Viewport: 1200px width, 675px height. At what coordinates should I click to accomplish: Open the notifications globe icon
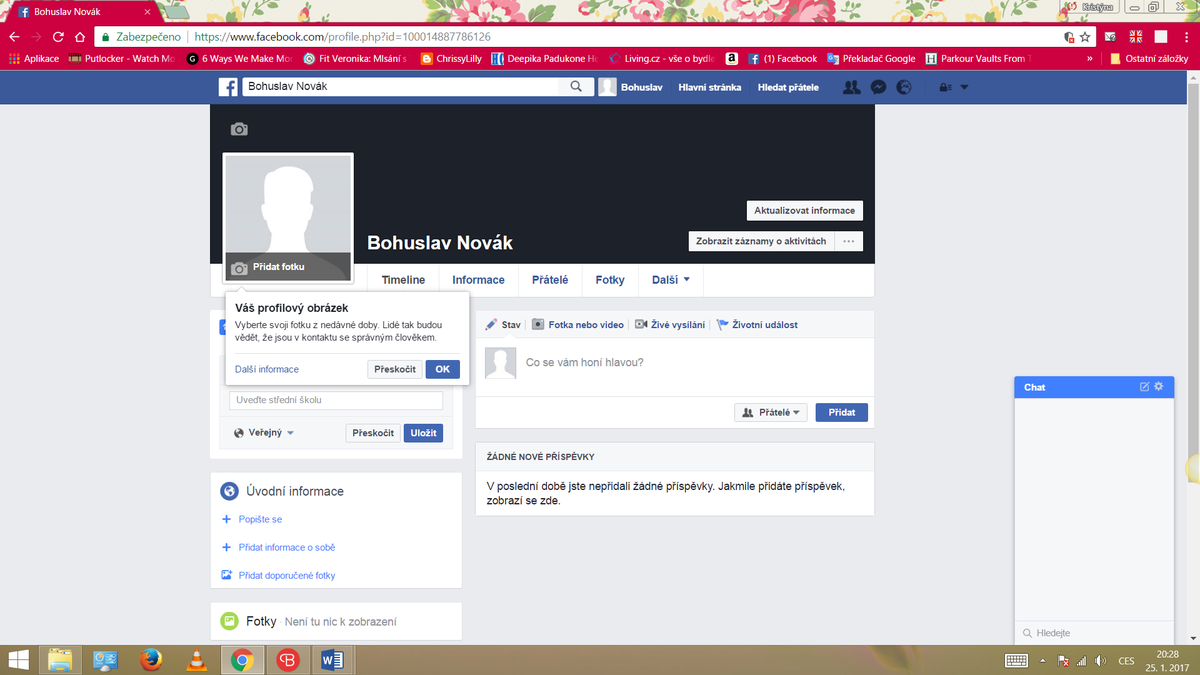904,87
